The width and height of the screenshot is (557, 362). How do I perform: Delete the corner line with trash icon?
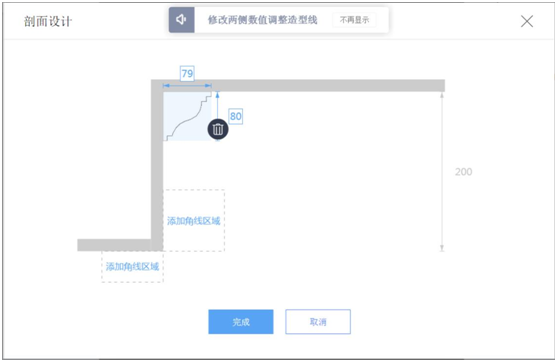[x=218, y=129]
